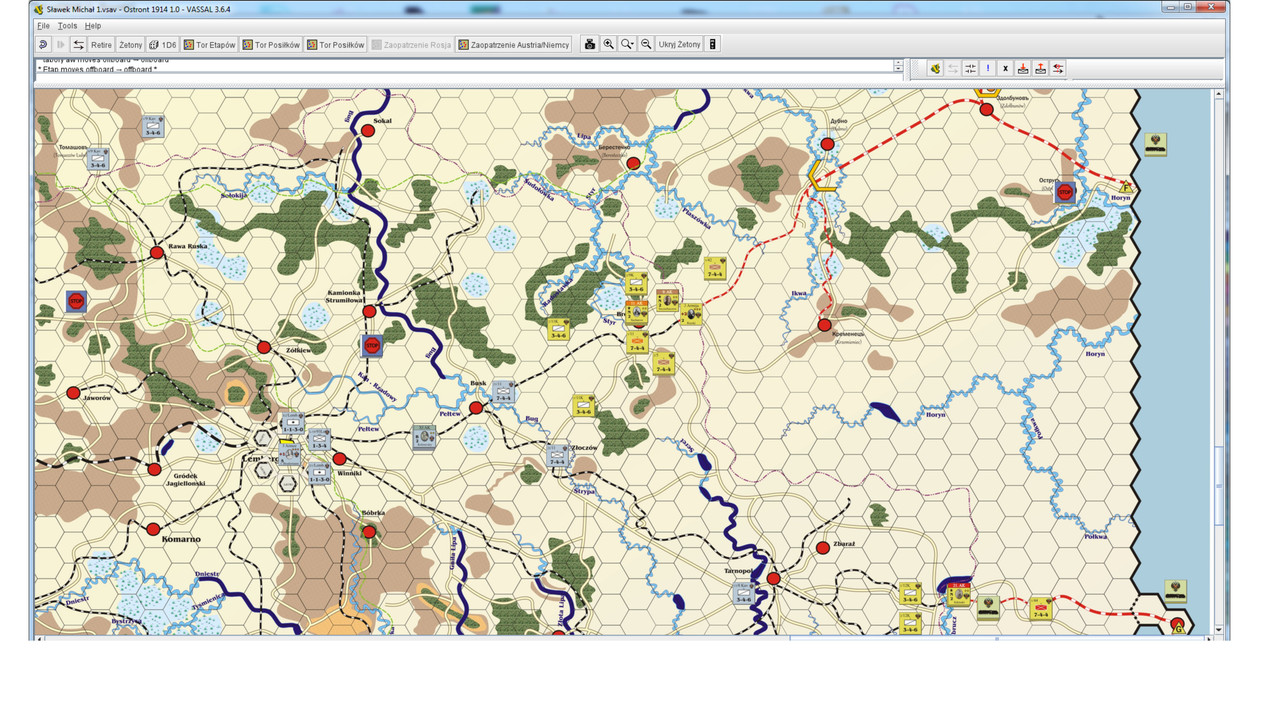
Task: Click the blue exclamation mark icon
Action: point(988,69)
